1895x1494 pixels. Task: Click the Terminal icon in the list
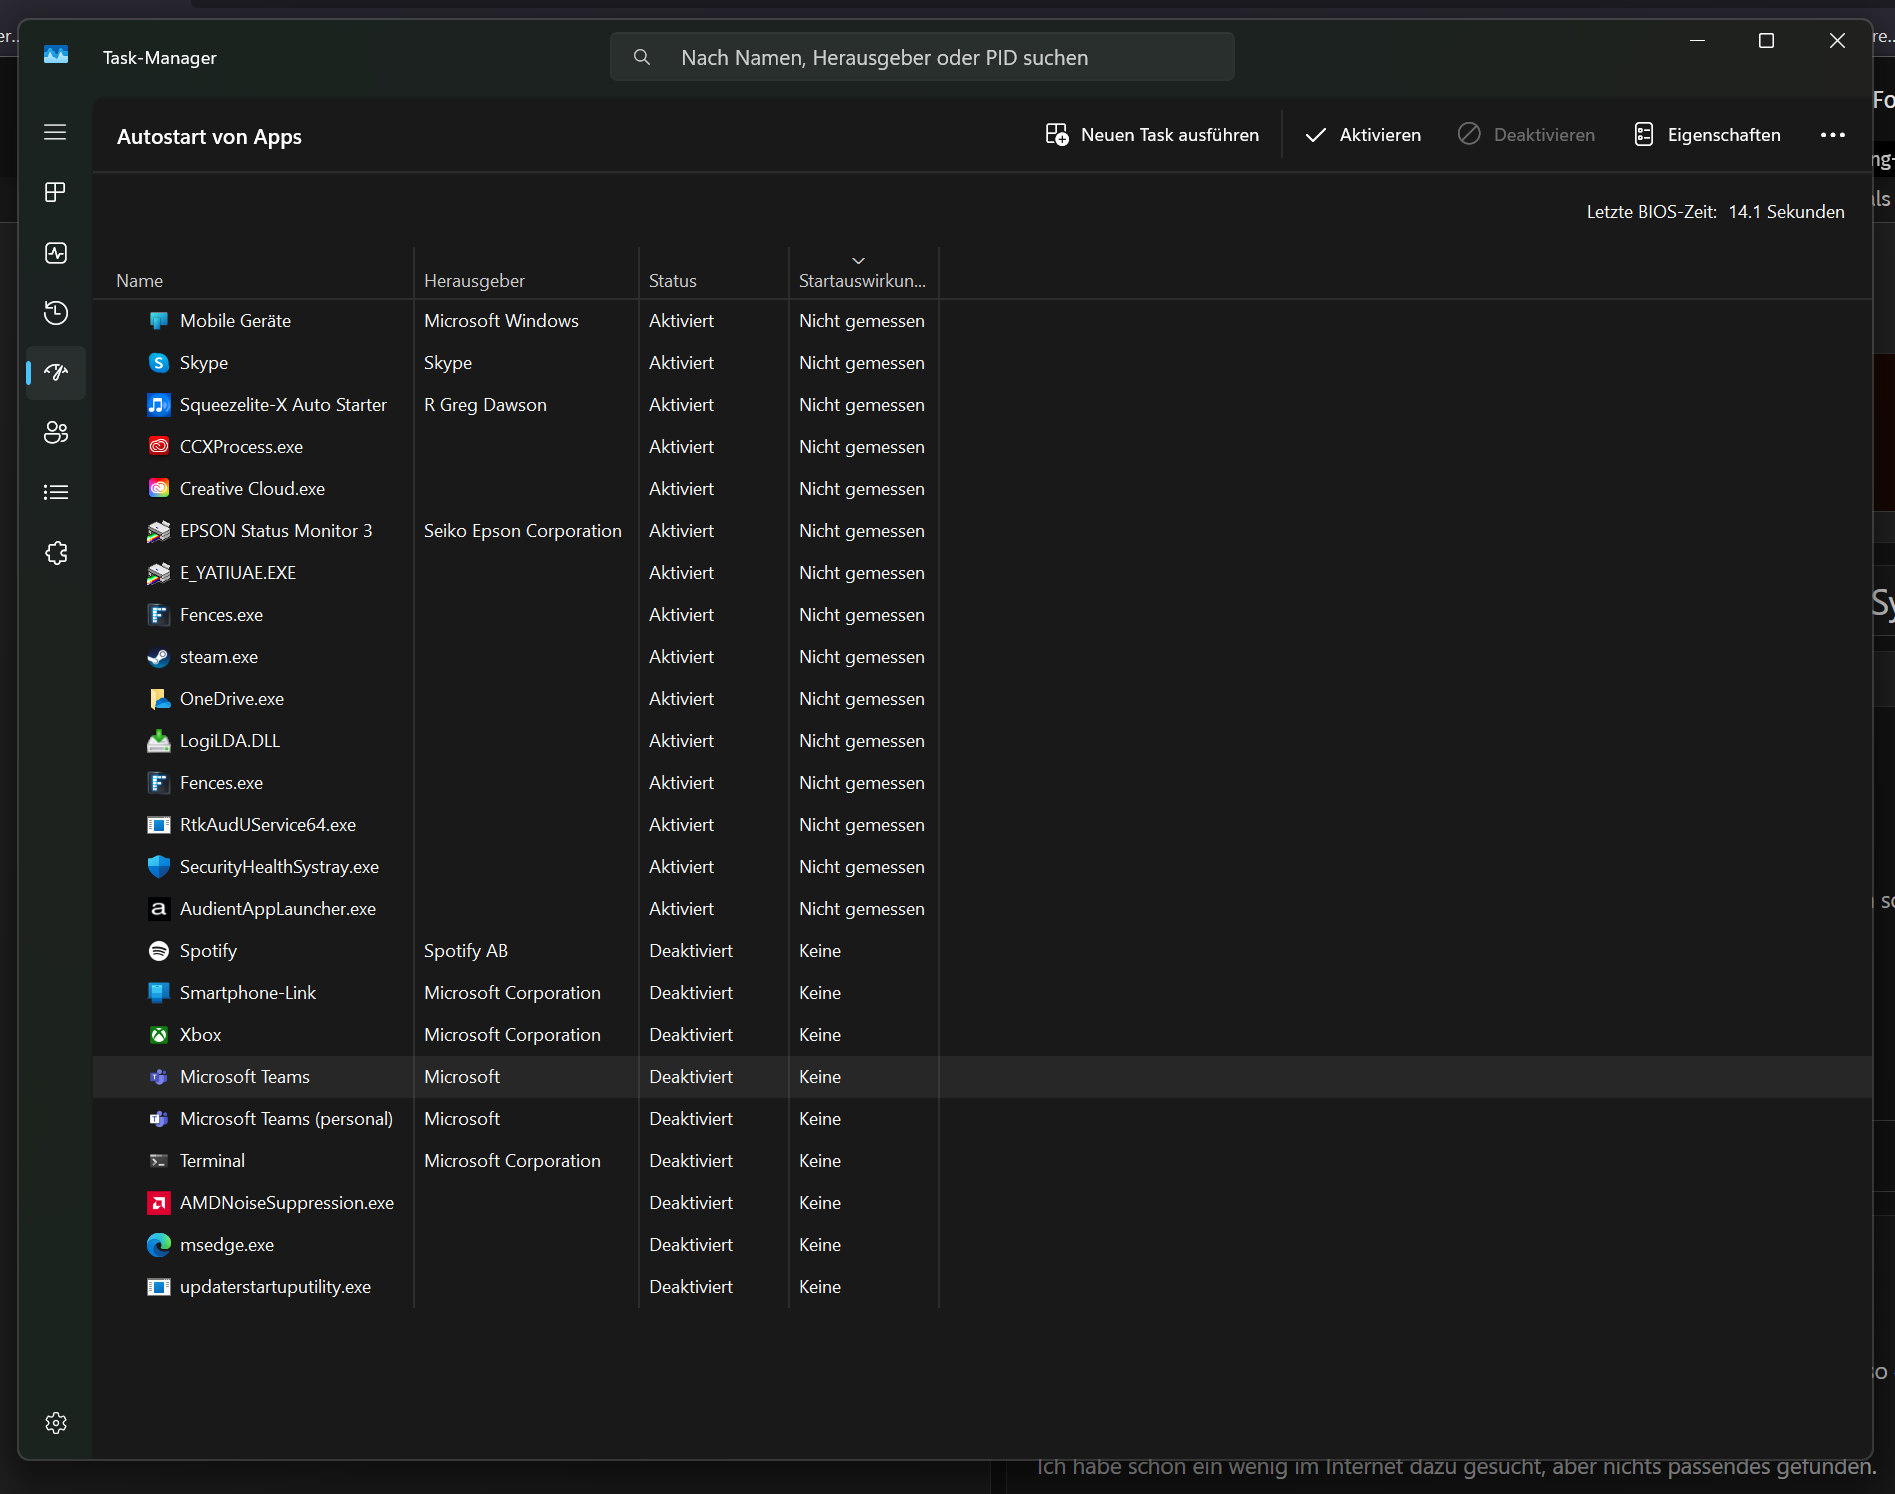[x=159, y=1160]
